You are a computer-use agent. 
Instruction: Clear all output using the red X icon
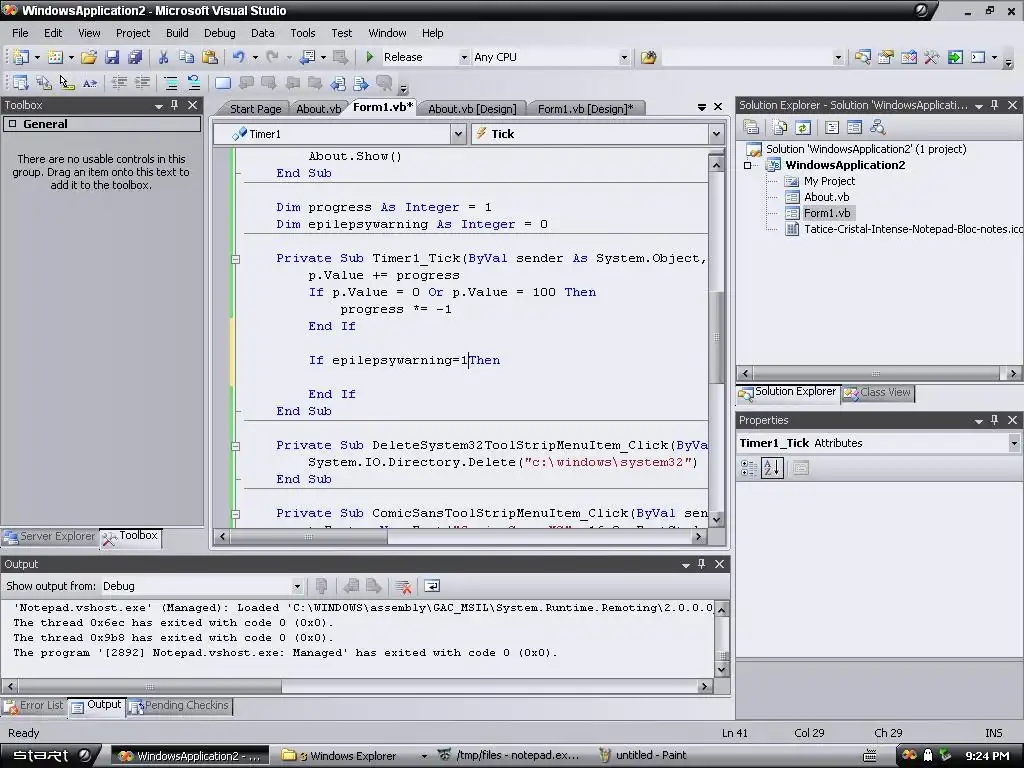[x=403, y=586]
